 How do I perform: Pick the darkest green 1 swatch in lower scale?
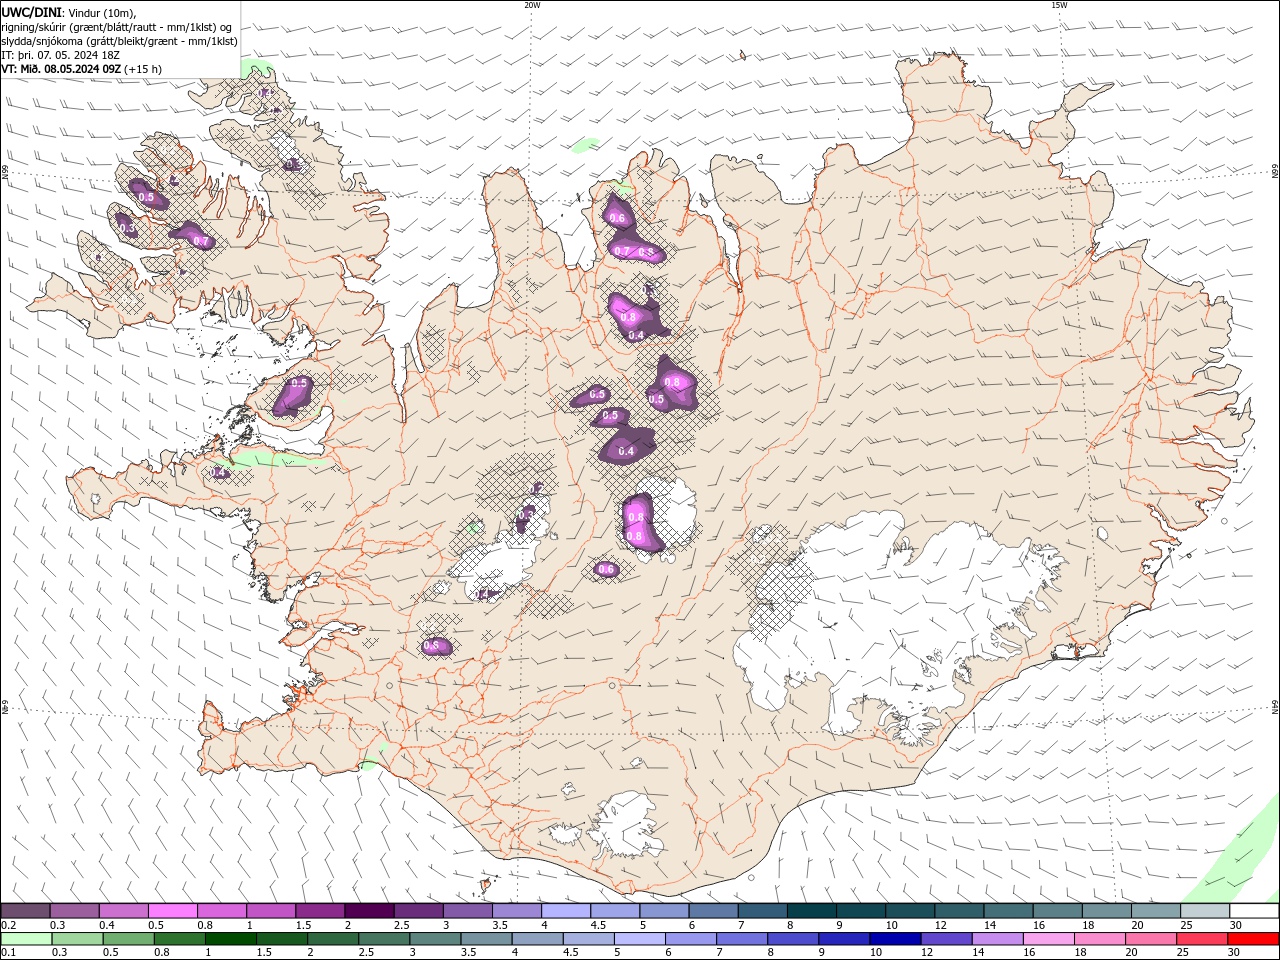[230, 939]
